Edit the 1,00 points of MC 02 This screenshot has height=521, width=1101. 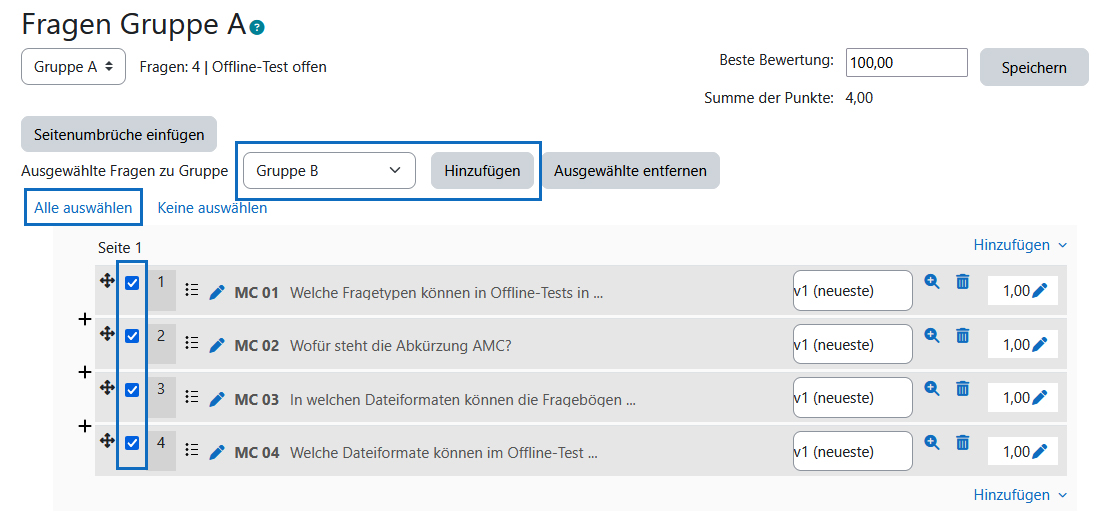coord(1040,344)
